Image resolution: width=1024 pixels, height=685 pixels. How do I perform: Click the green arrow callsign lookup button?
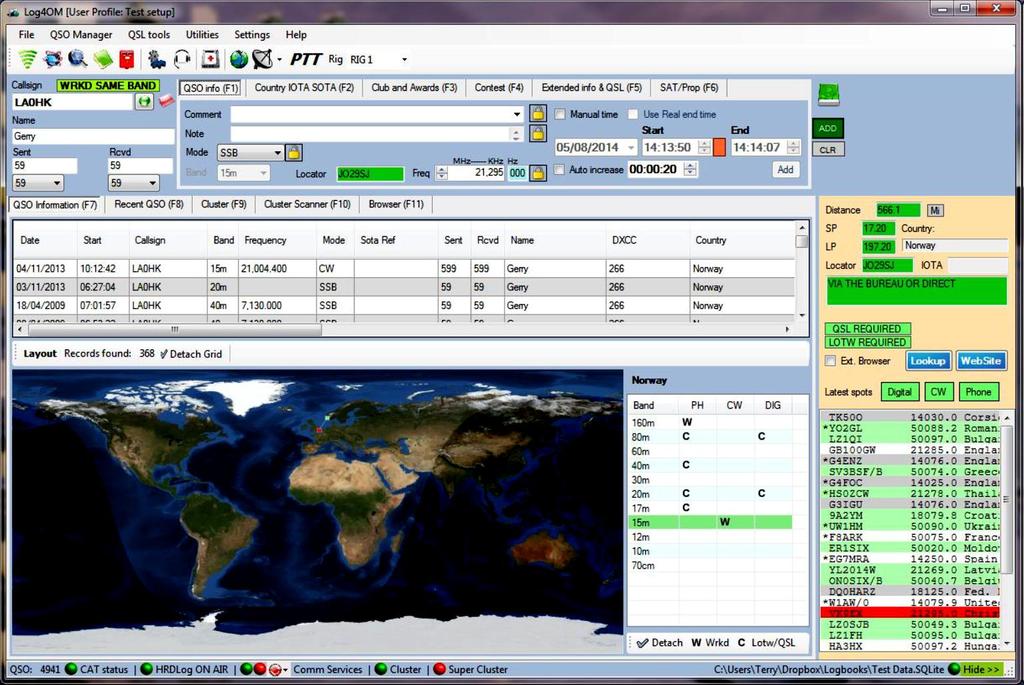144,101
